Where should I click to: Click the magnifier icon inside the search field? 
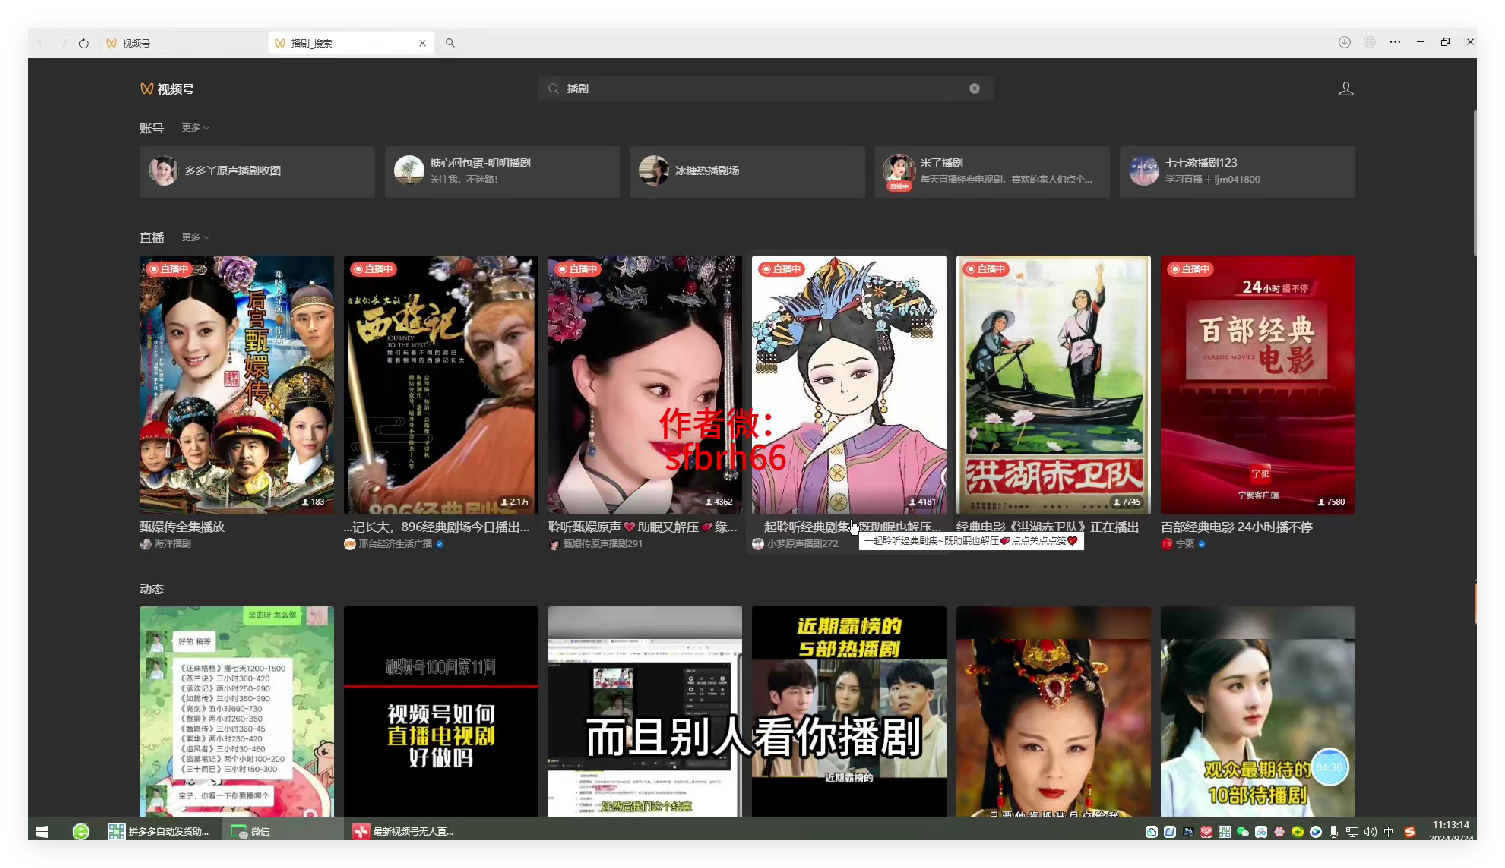[553, 89]
